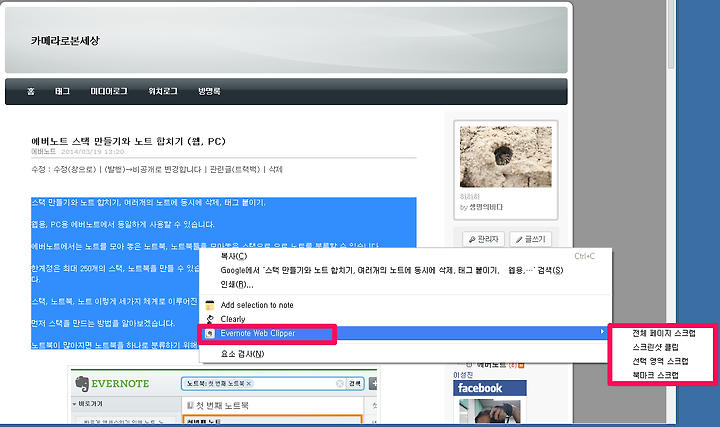The height and width of the screenshot is (427, 720).
Task: Click the highlighted line starting 한계정은 최대 250개의
Action: pos(115,268)
